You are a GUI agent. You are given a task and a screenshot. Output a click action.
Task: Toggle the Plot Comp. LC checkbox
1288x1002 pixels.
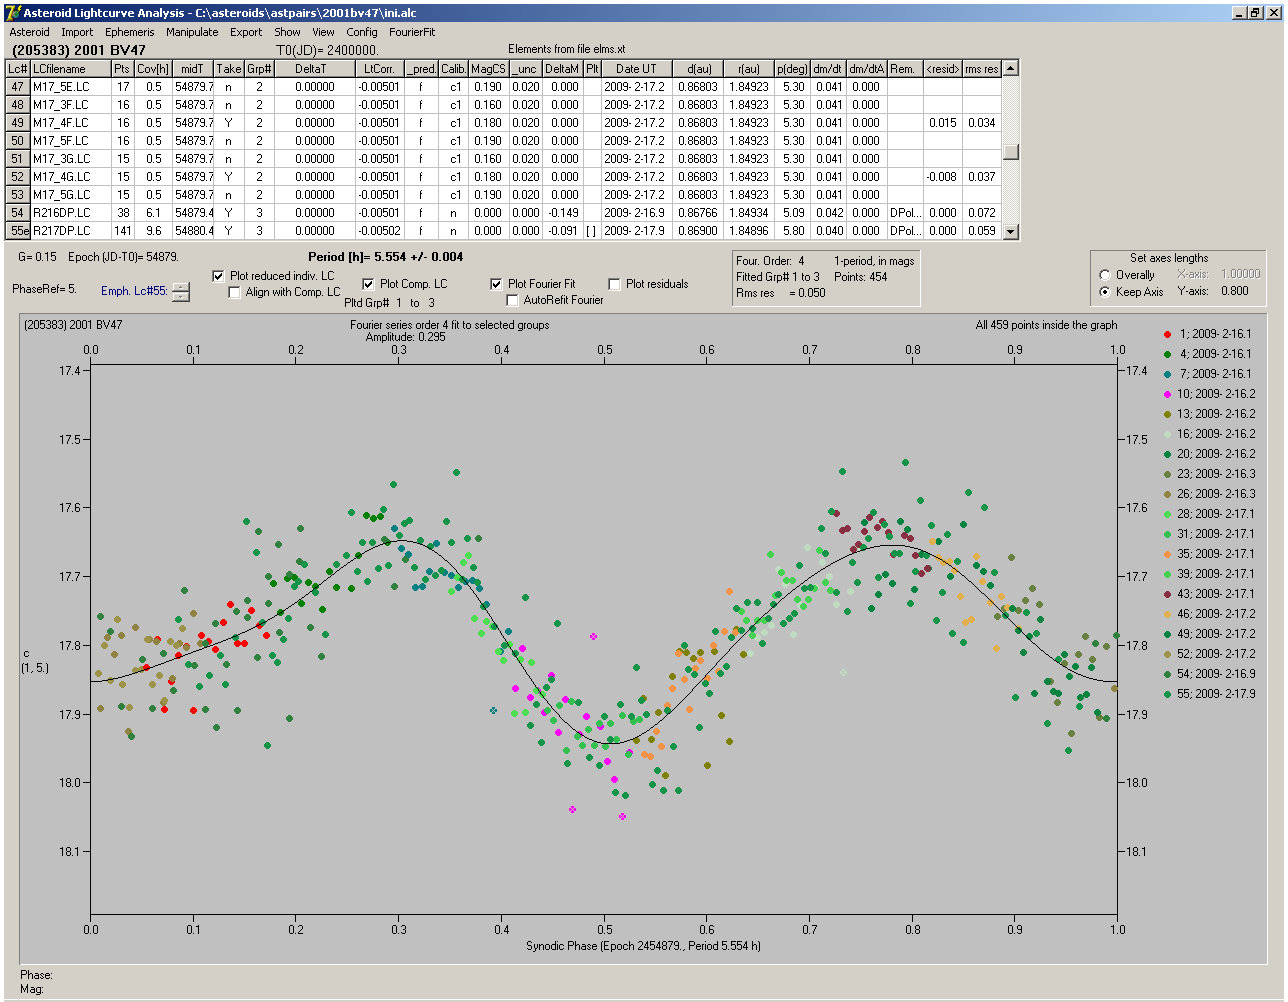point(368,284)
